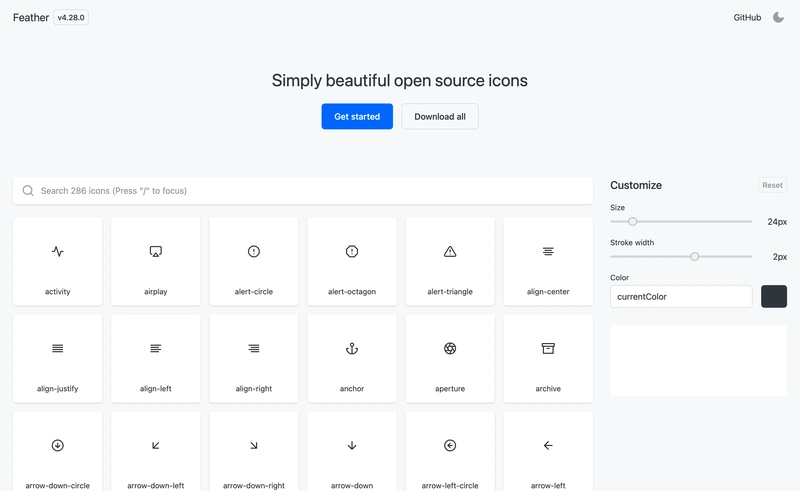Pick the arrow-down-right icon
The width and height of the screenshot is (800, 491).
(254, 451)
